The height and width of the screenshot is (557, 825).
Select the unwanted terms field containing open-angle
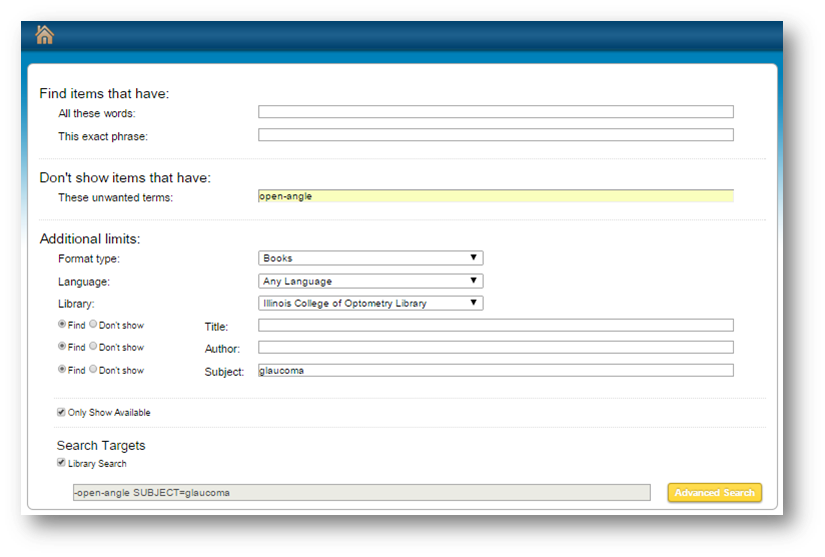pyautogui.click(x=496, y=196)
